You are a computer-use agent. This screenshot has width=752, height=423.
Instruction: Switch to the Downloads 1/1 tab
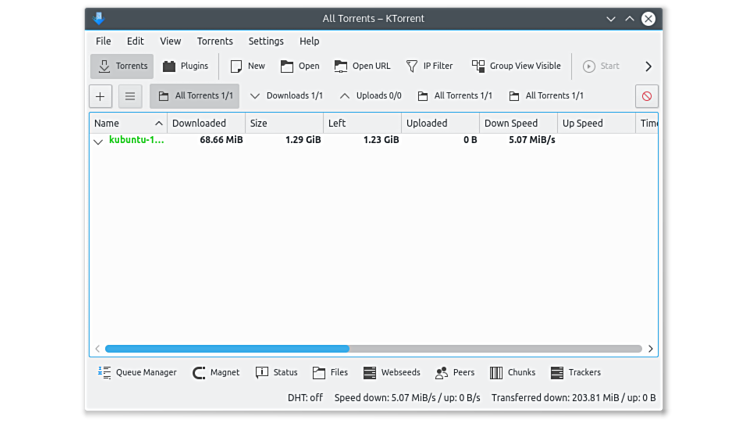[286, 96]
